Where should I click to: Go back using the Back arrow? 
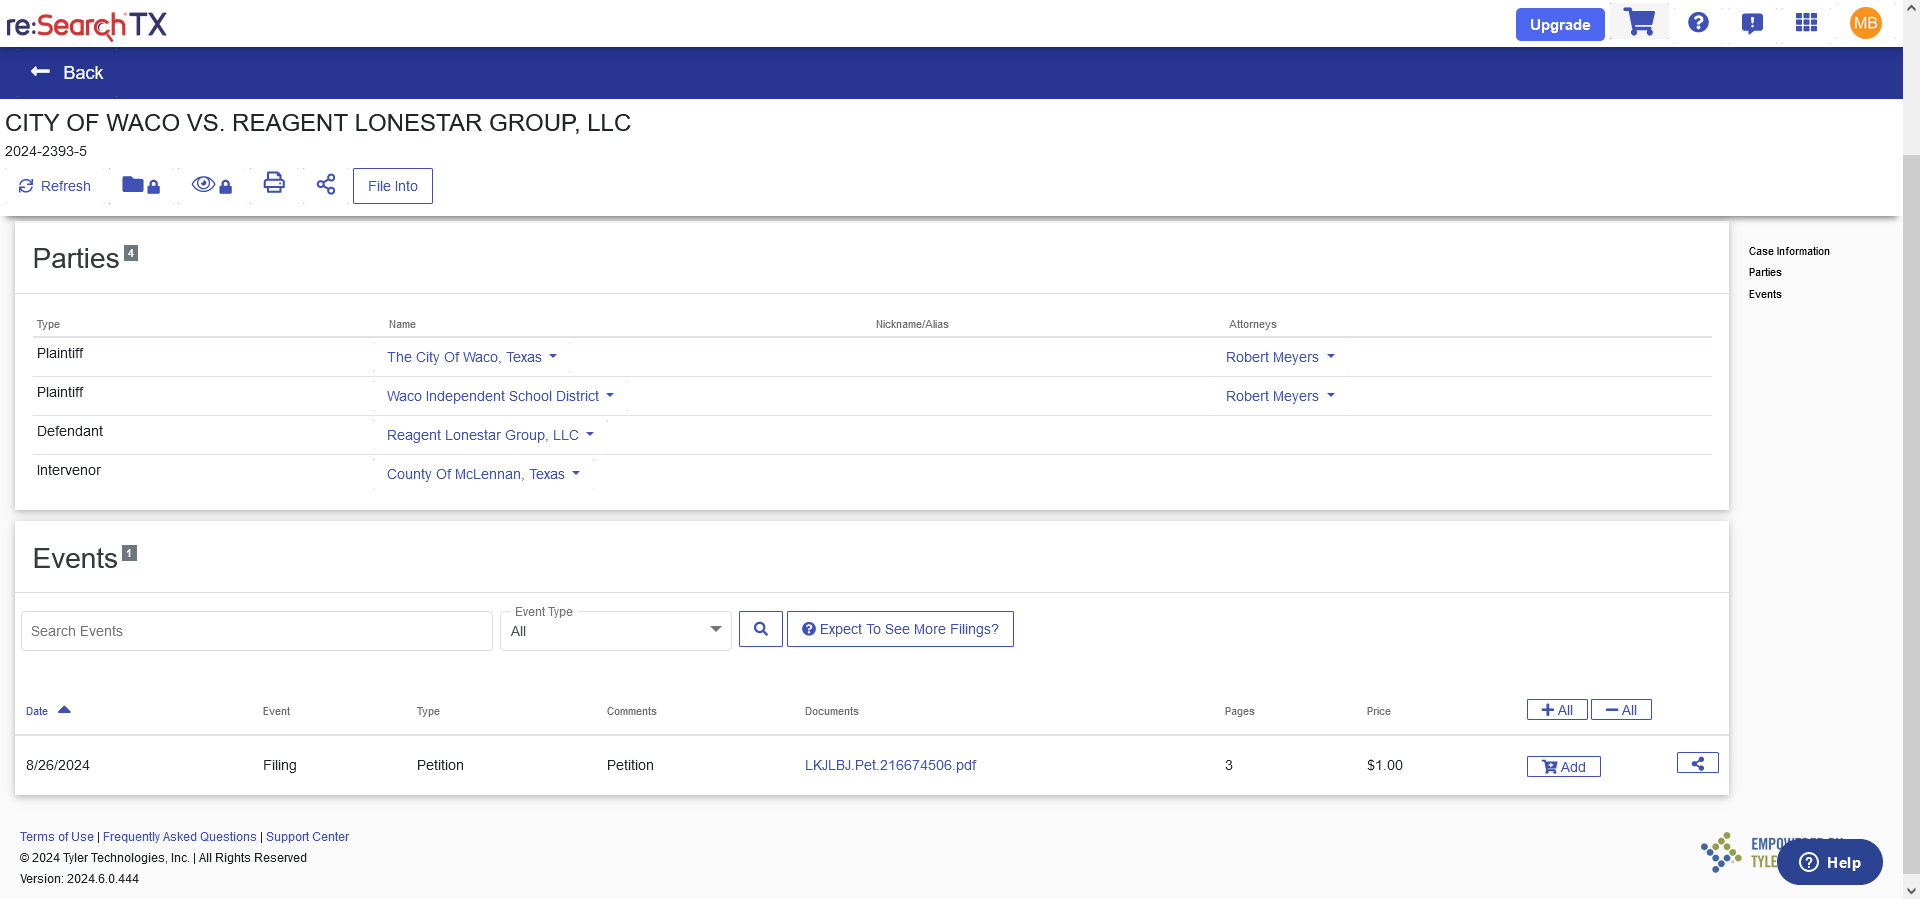coord(67,72)
